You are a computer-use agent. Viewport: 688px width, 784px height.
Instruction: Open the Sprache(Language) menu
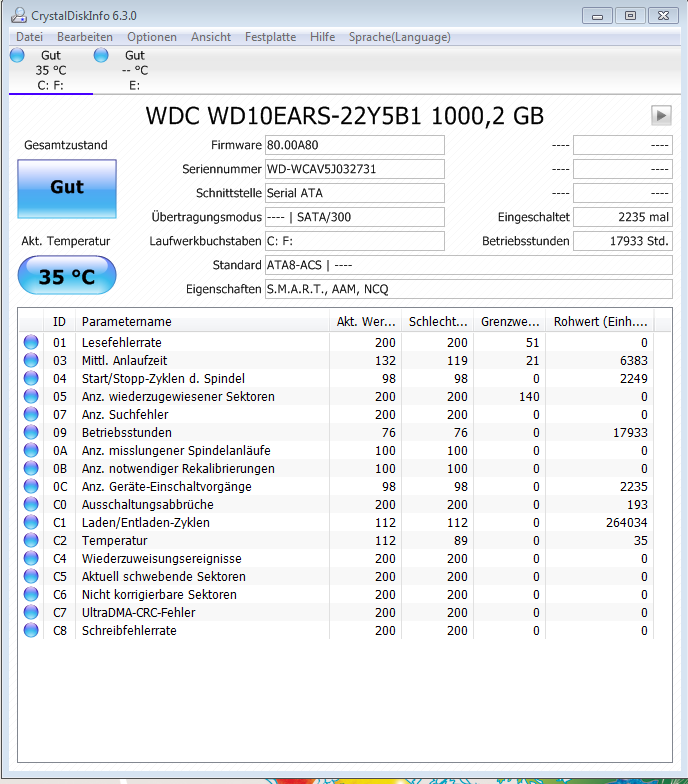coord(400,37)
